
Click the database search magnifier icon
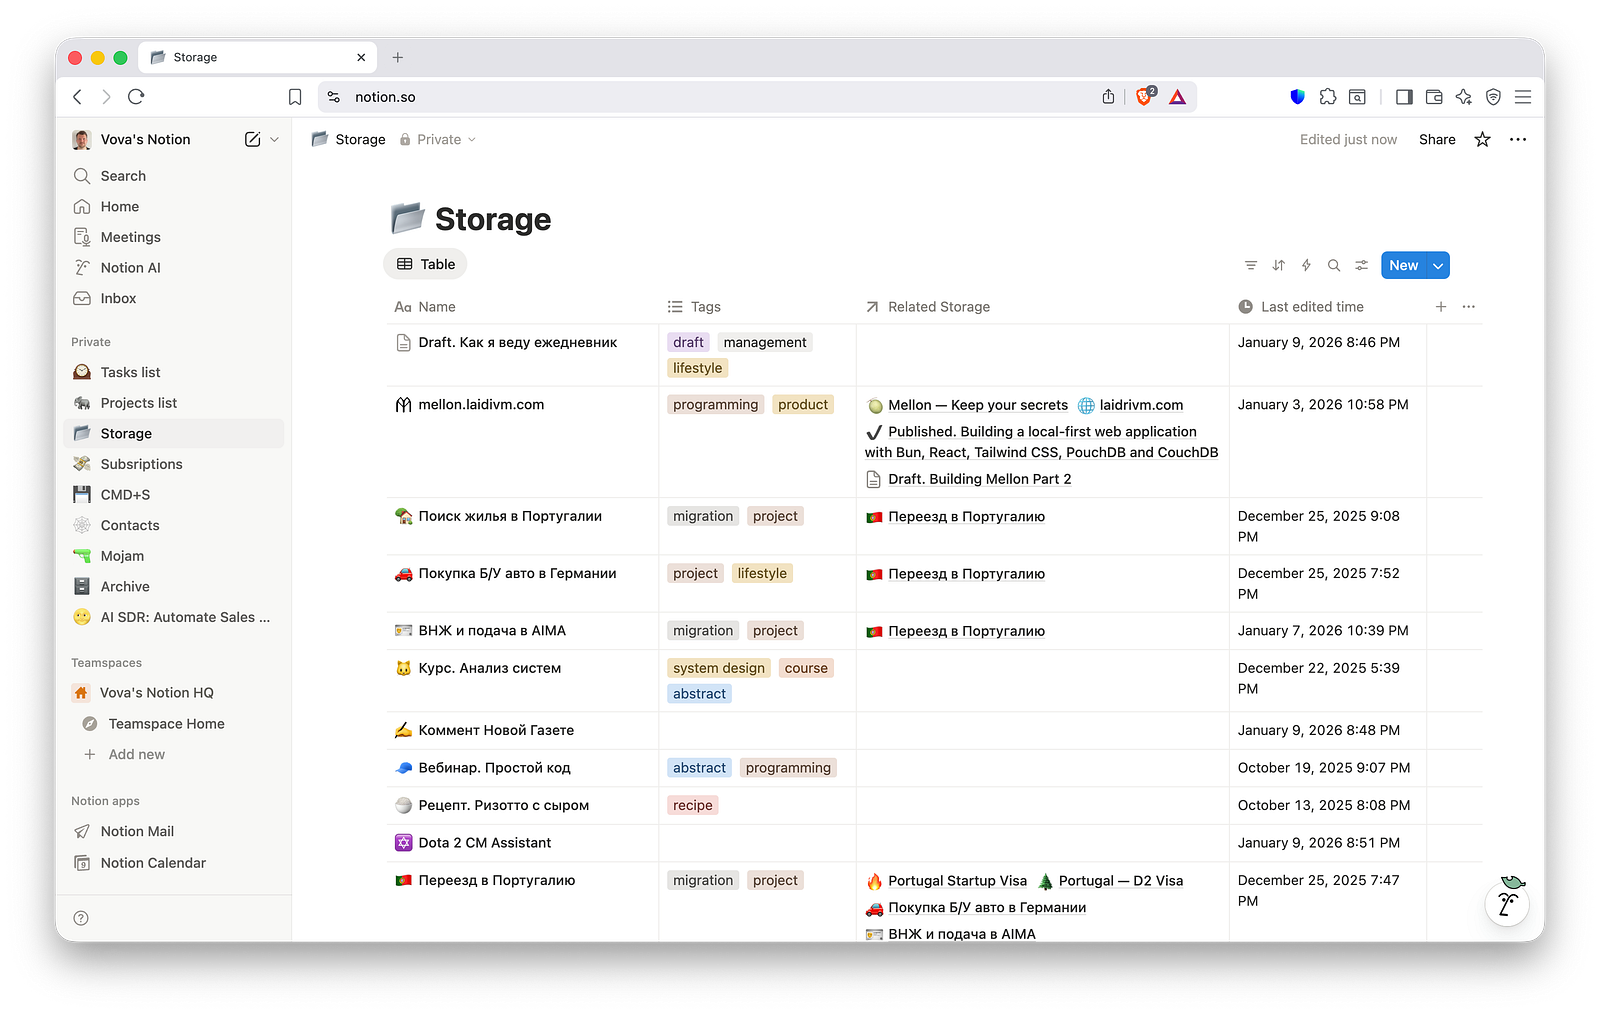1333,265
